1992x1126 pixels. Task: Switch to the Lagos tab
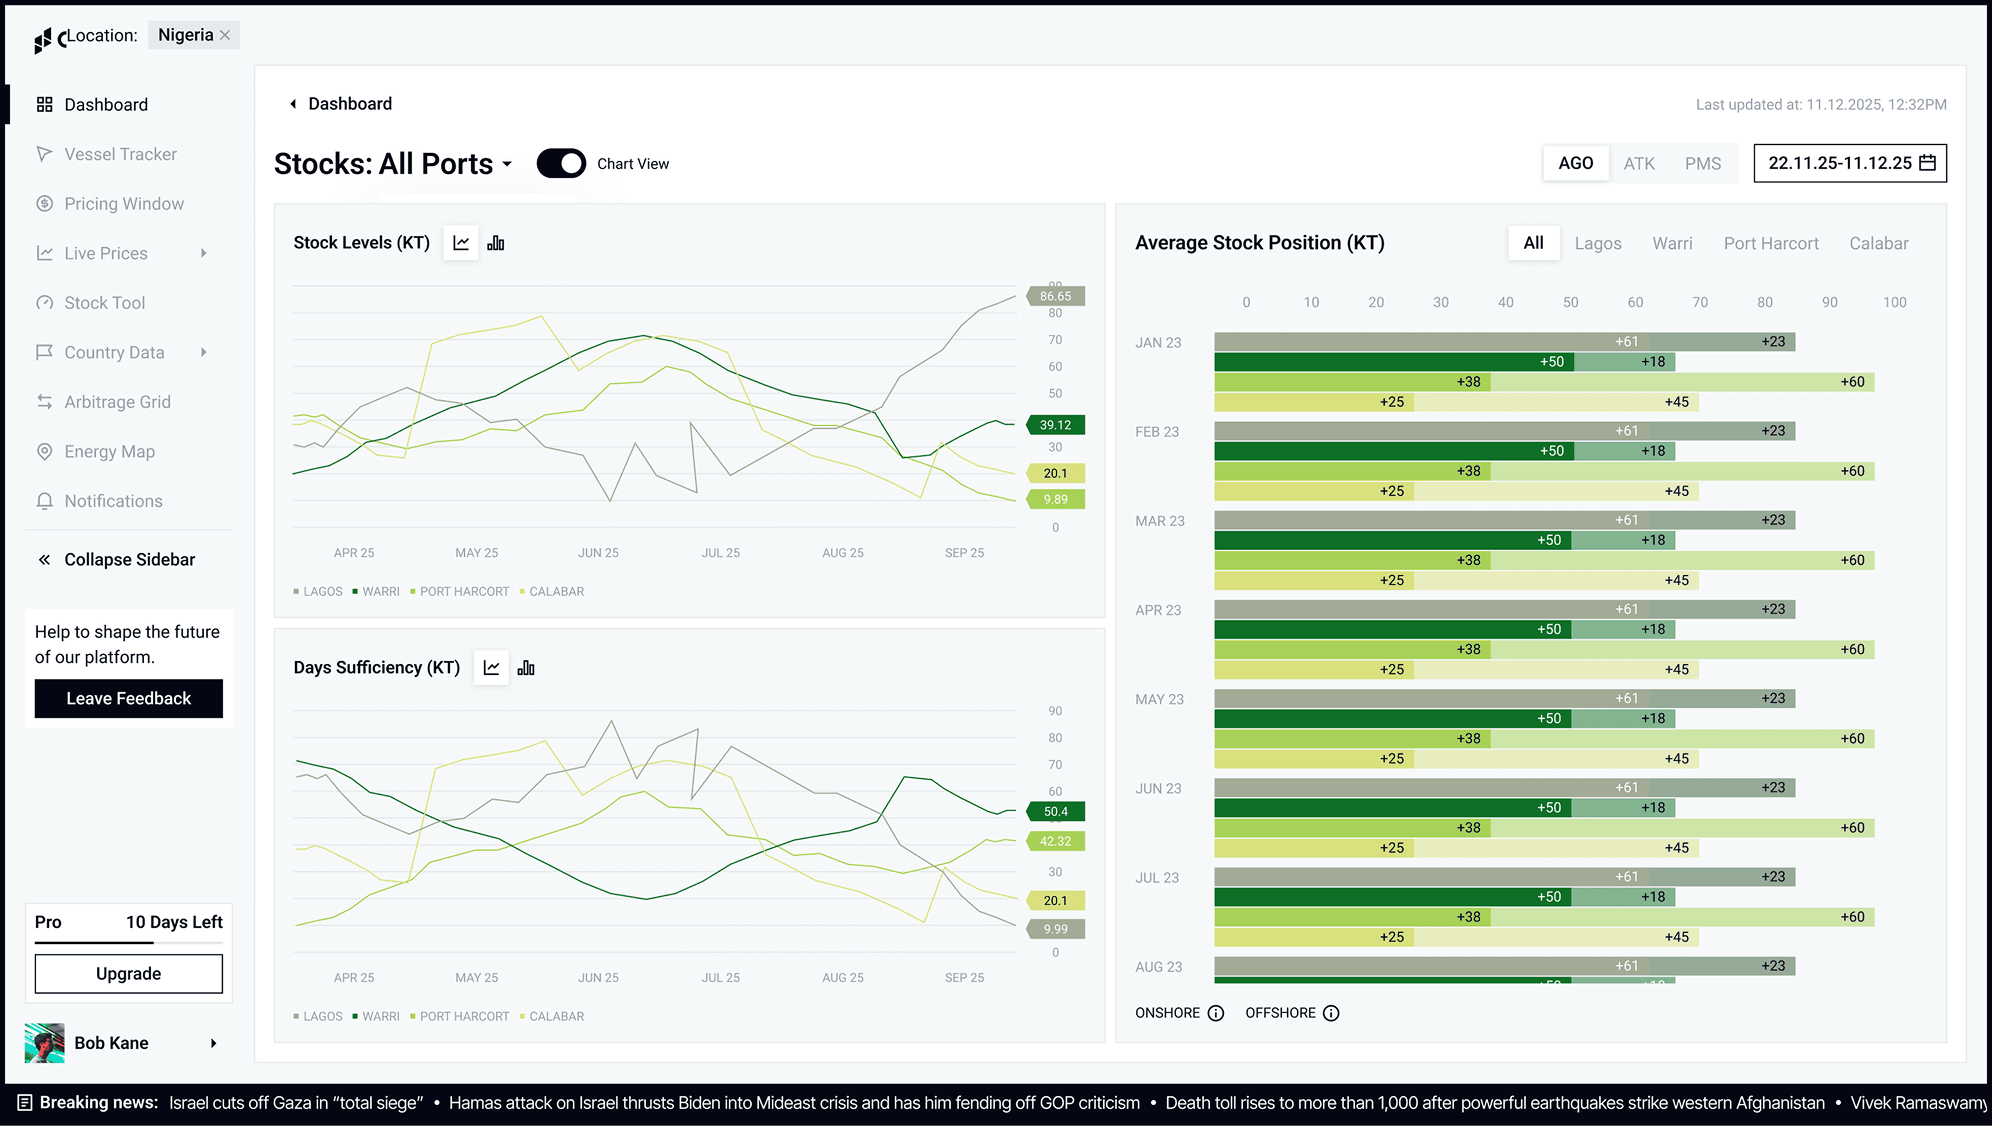tap(1598, 243)
